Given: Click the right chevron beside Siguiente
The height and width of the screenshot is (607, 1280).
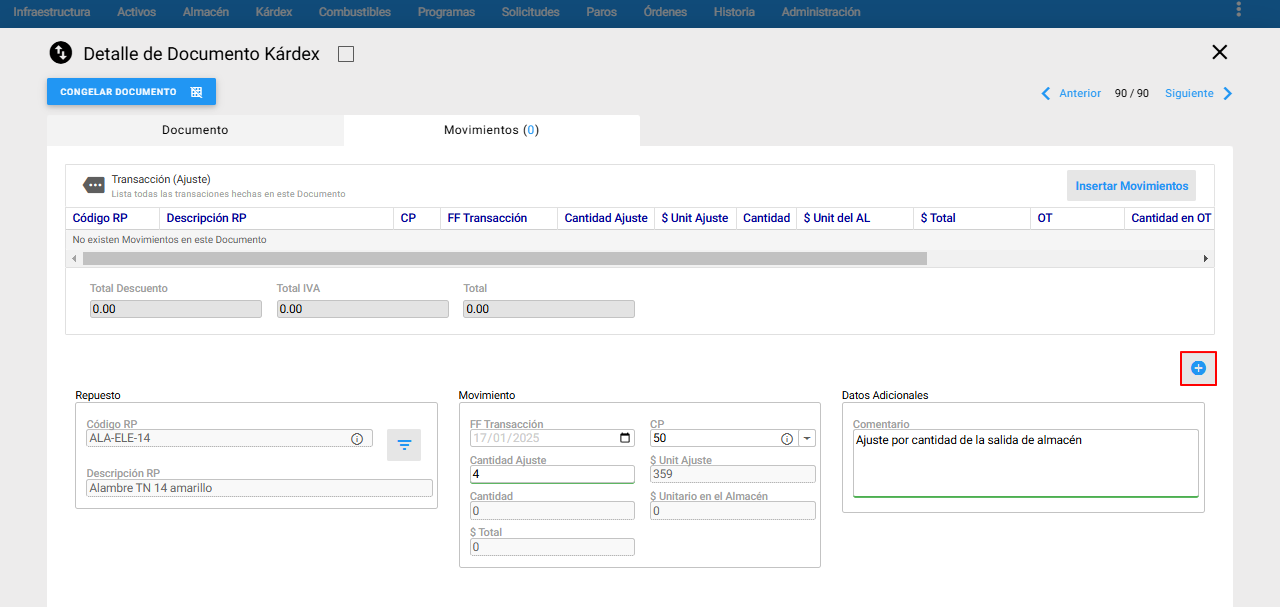Looking at the screenshot, I should pyautogui.click(x=1228, y=93).
